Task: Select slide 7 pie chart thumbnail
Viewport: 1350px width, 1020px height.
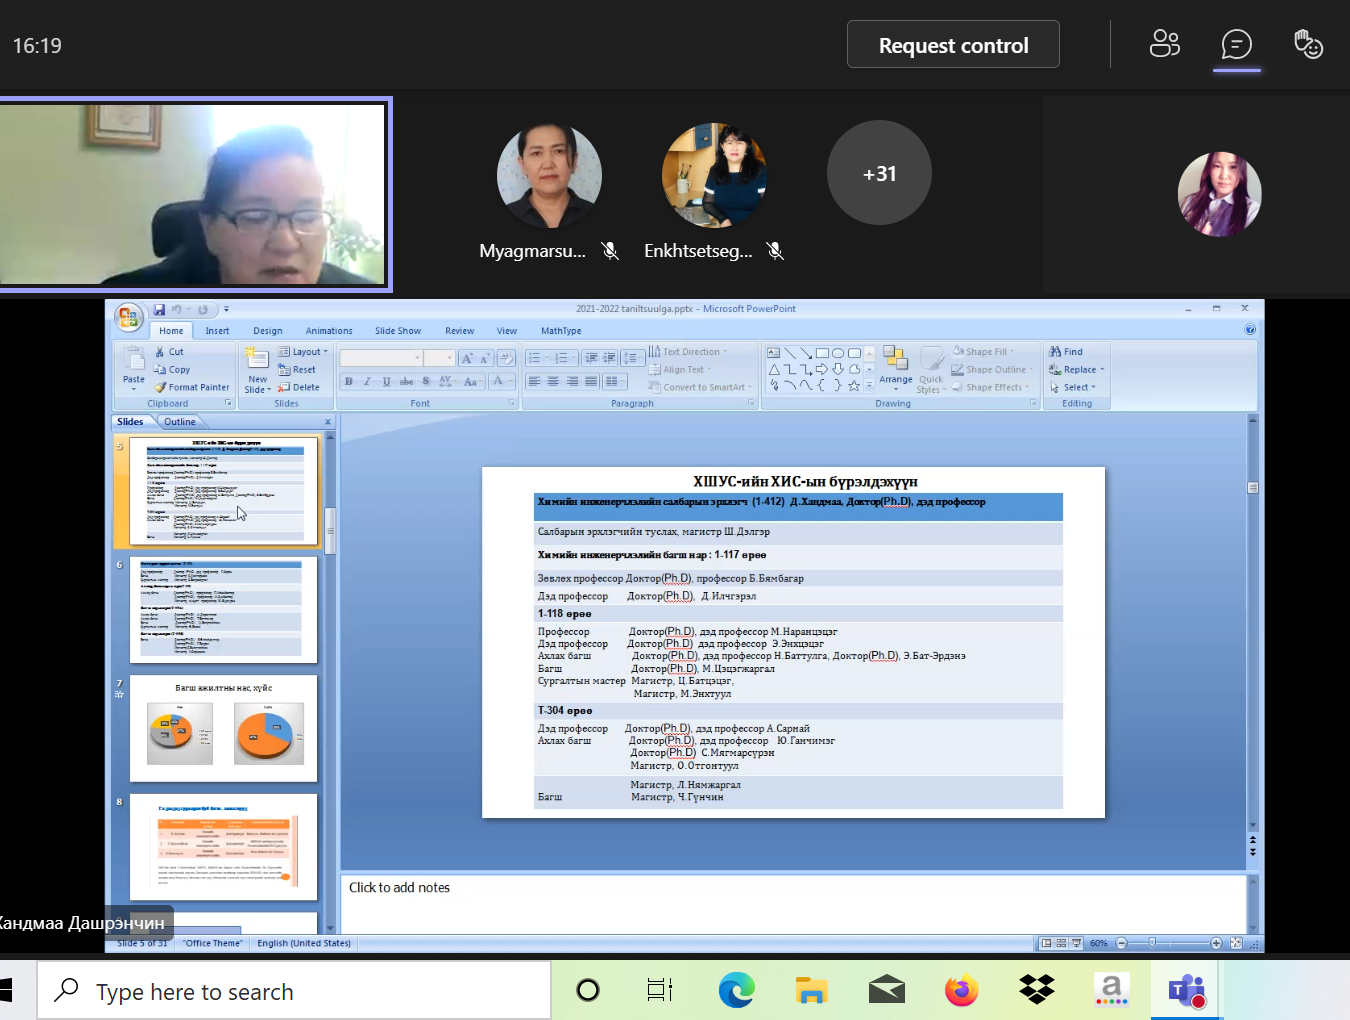Action: [223, 728]
